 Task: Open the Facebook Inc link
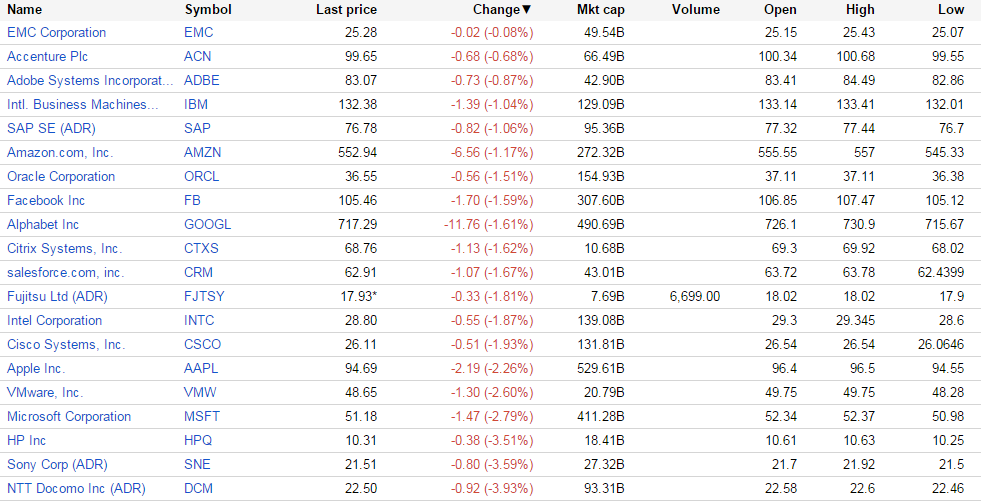(46, 201)
